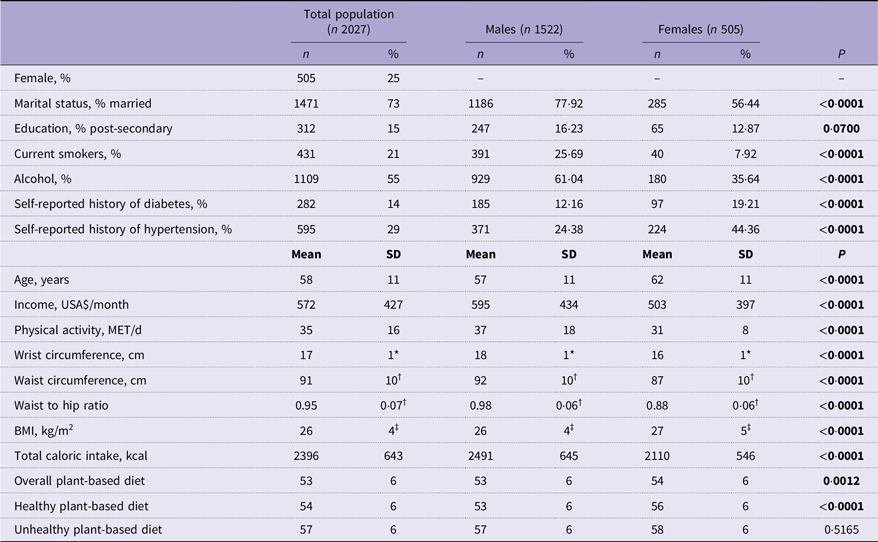The width and height of the screenshot is (878, 542).
Task: Select the Education, % post-secondary label
Action: coord(93,129)
